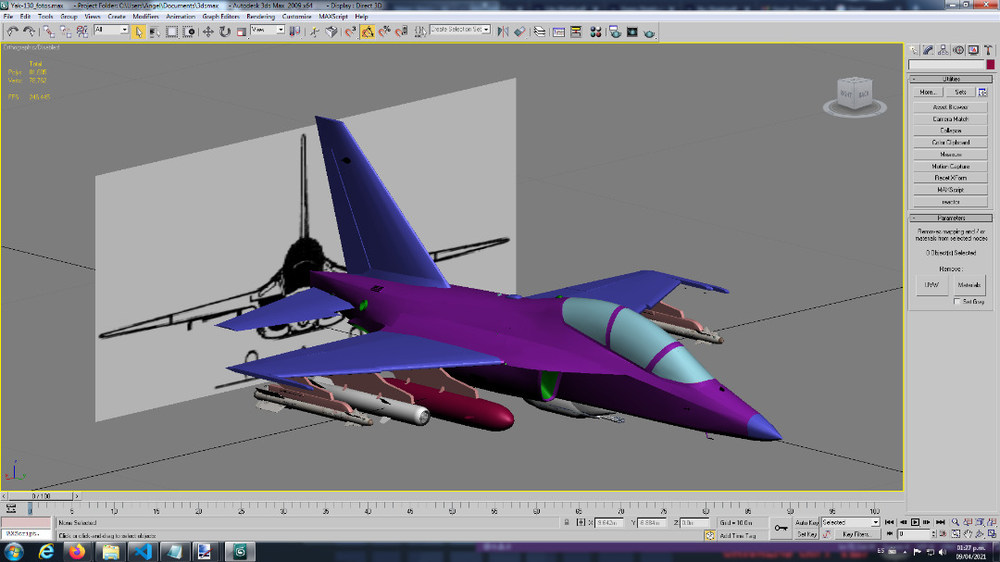This screenshot has height=562, width=1000.
Task: Open the Hierarchy panel icon
Action: pos(943,50)
